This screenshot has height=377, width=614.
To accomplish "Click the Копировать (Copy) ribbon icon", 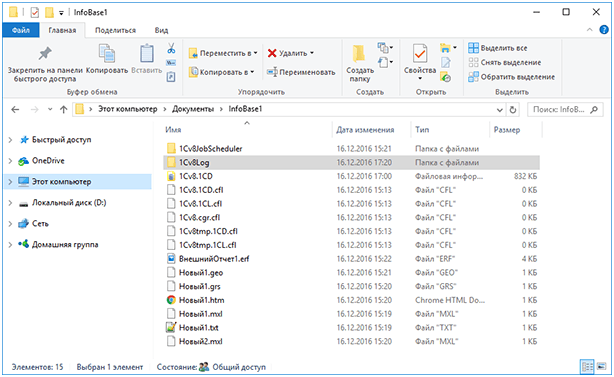I will (107, 54).
